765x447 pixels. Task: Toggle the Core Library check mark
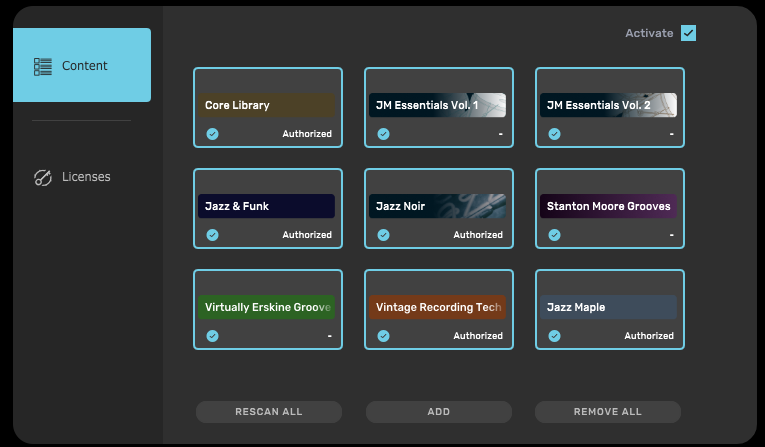tap(212, 134)
